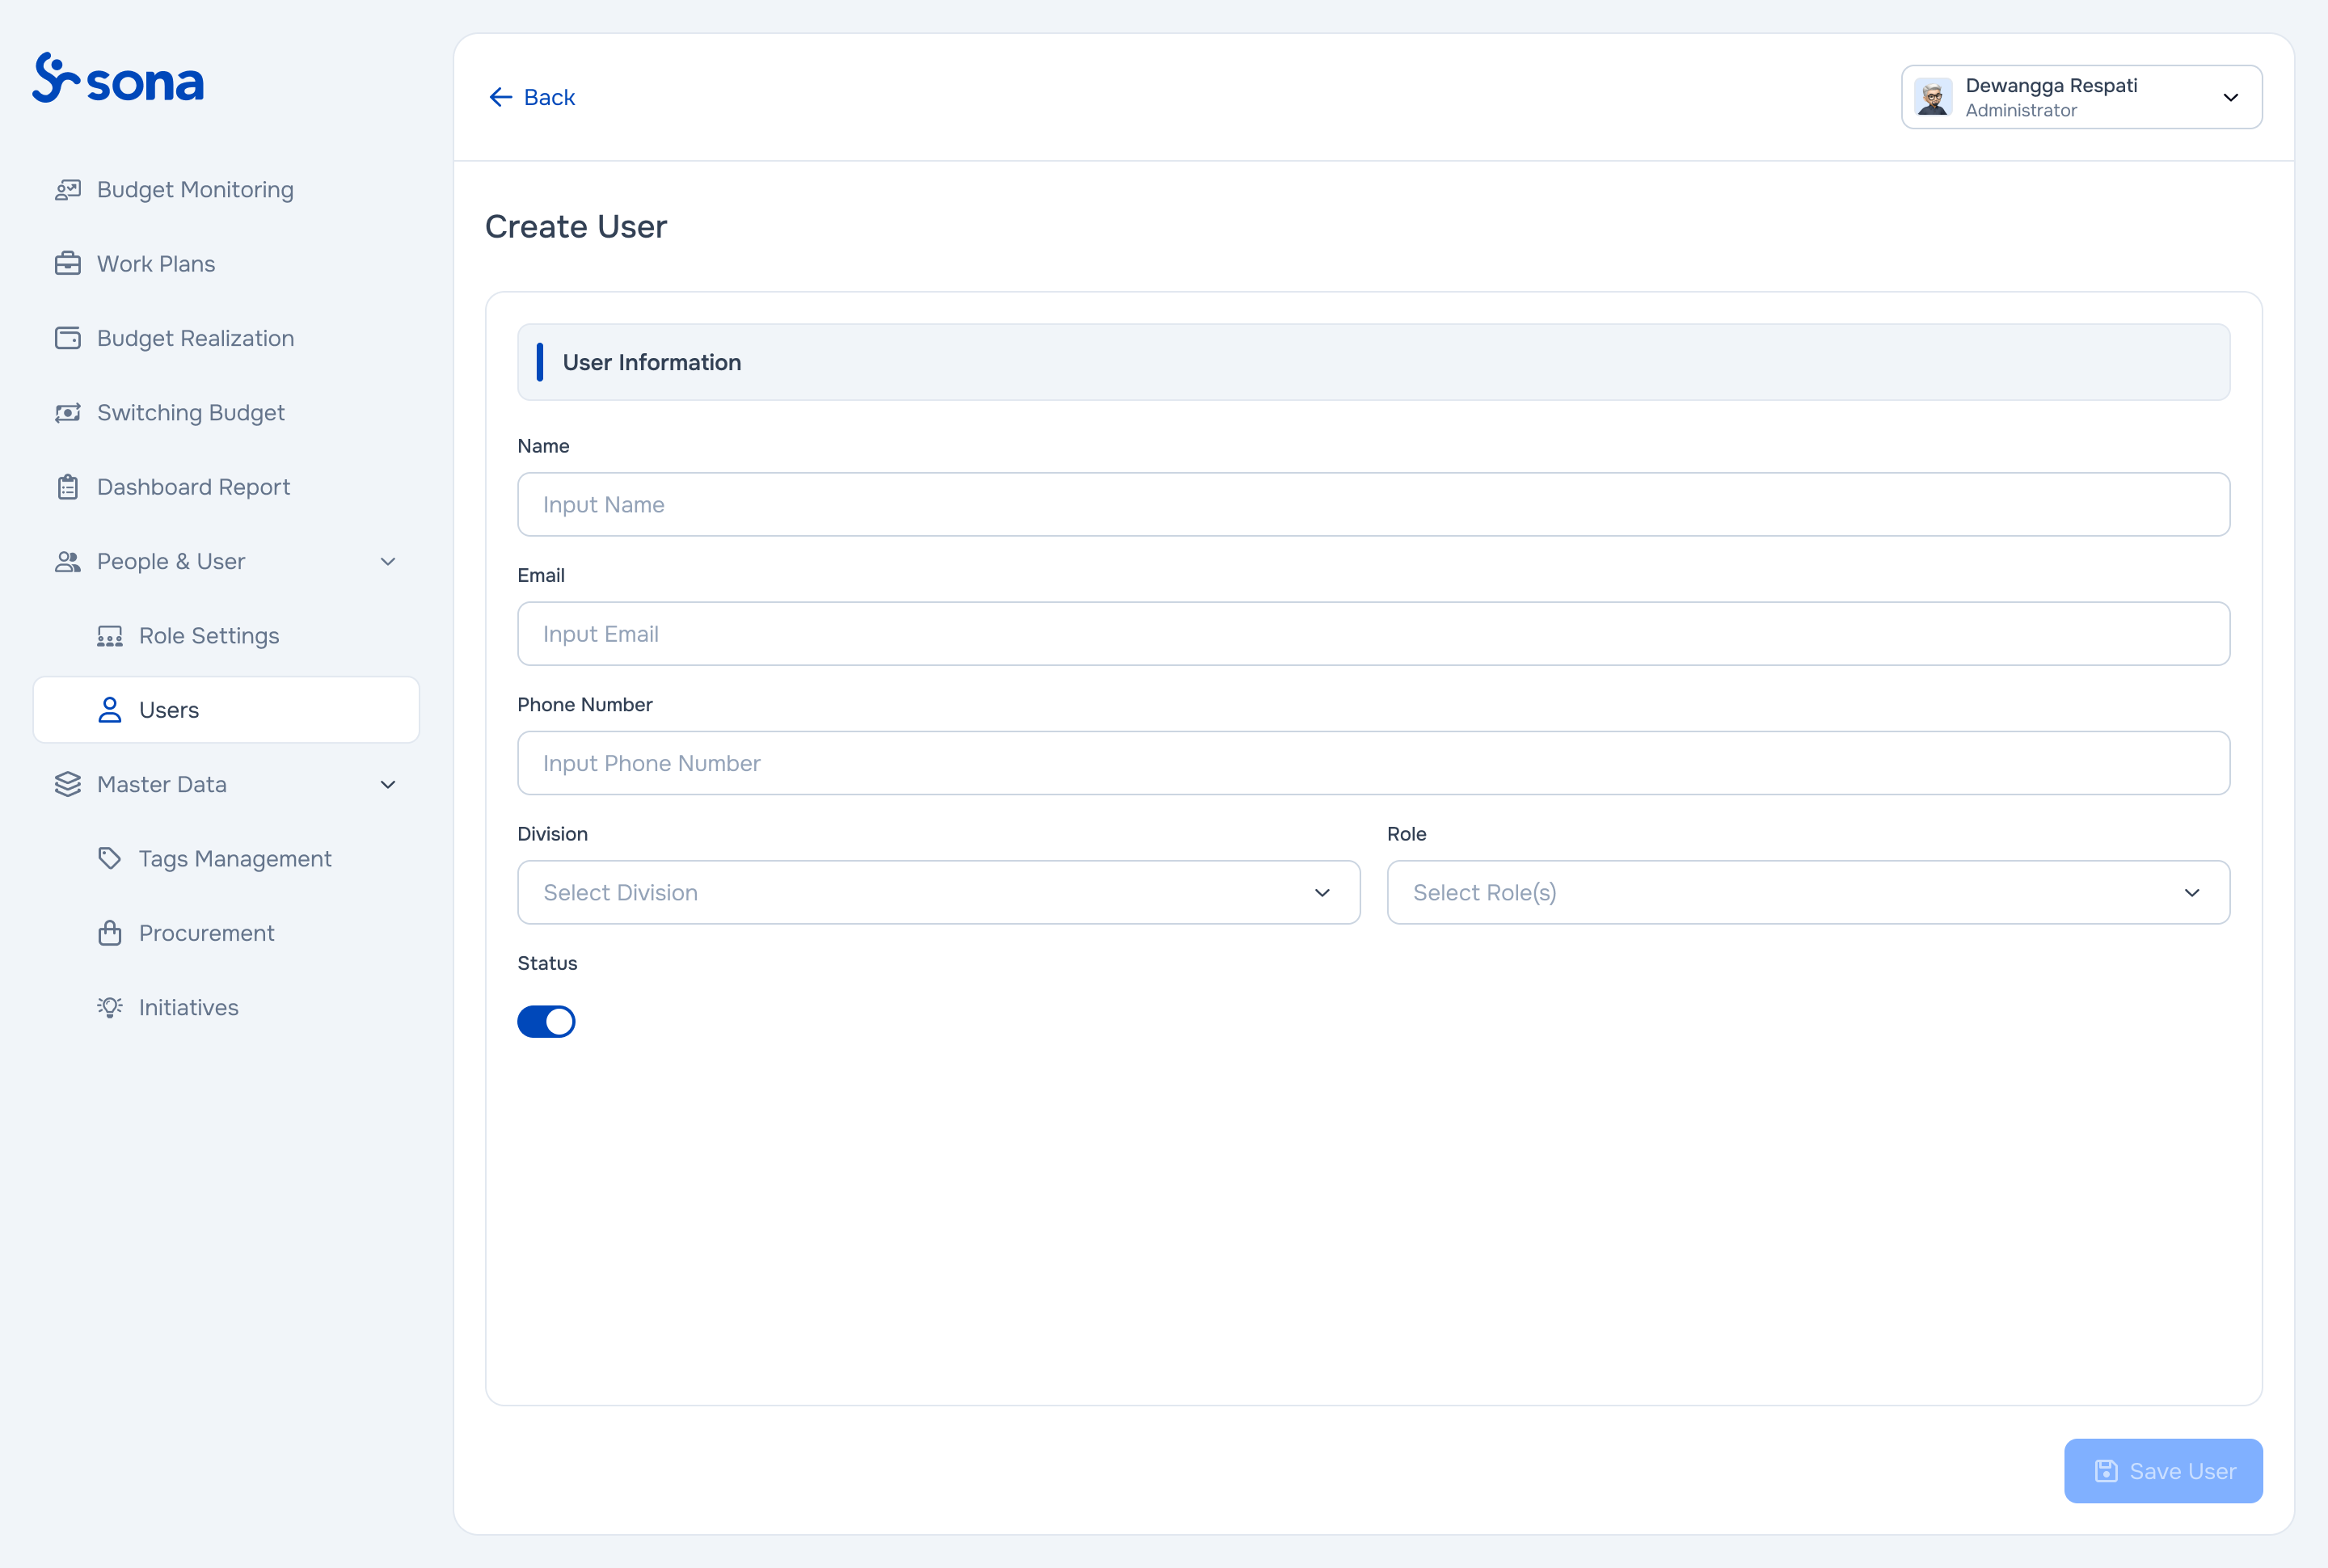Click the back arrow icon

501,97
